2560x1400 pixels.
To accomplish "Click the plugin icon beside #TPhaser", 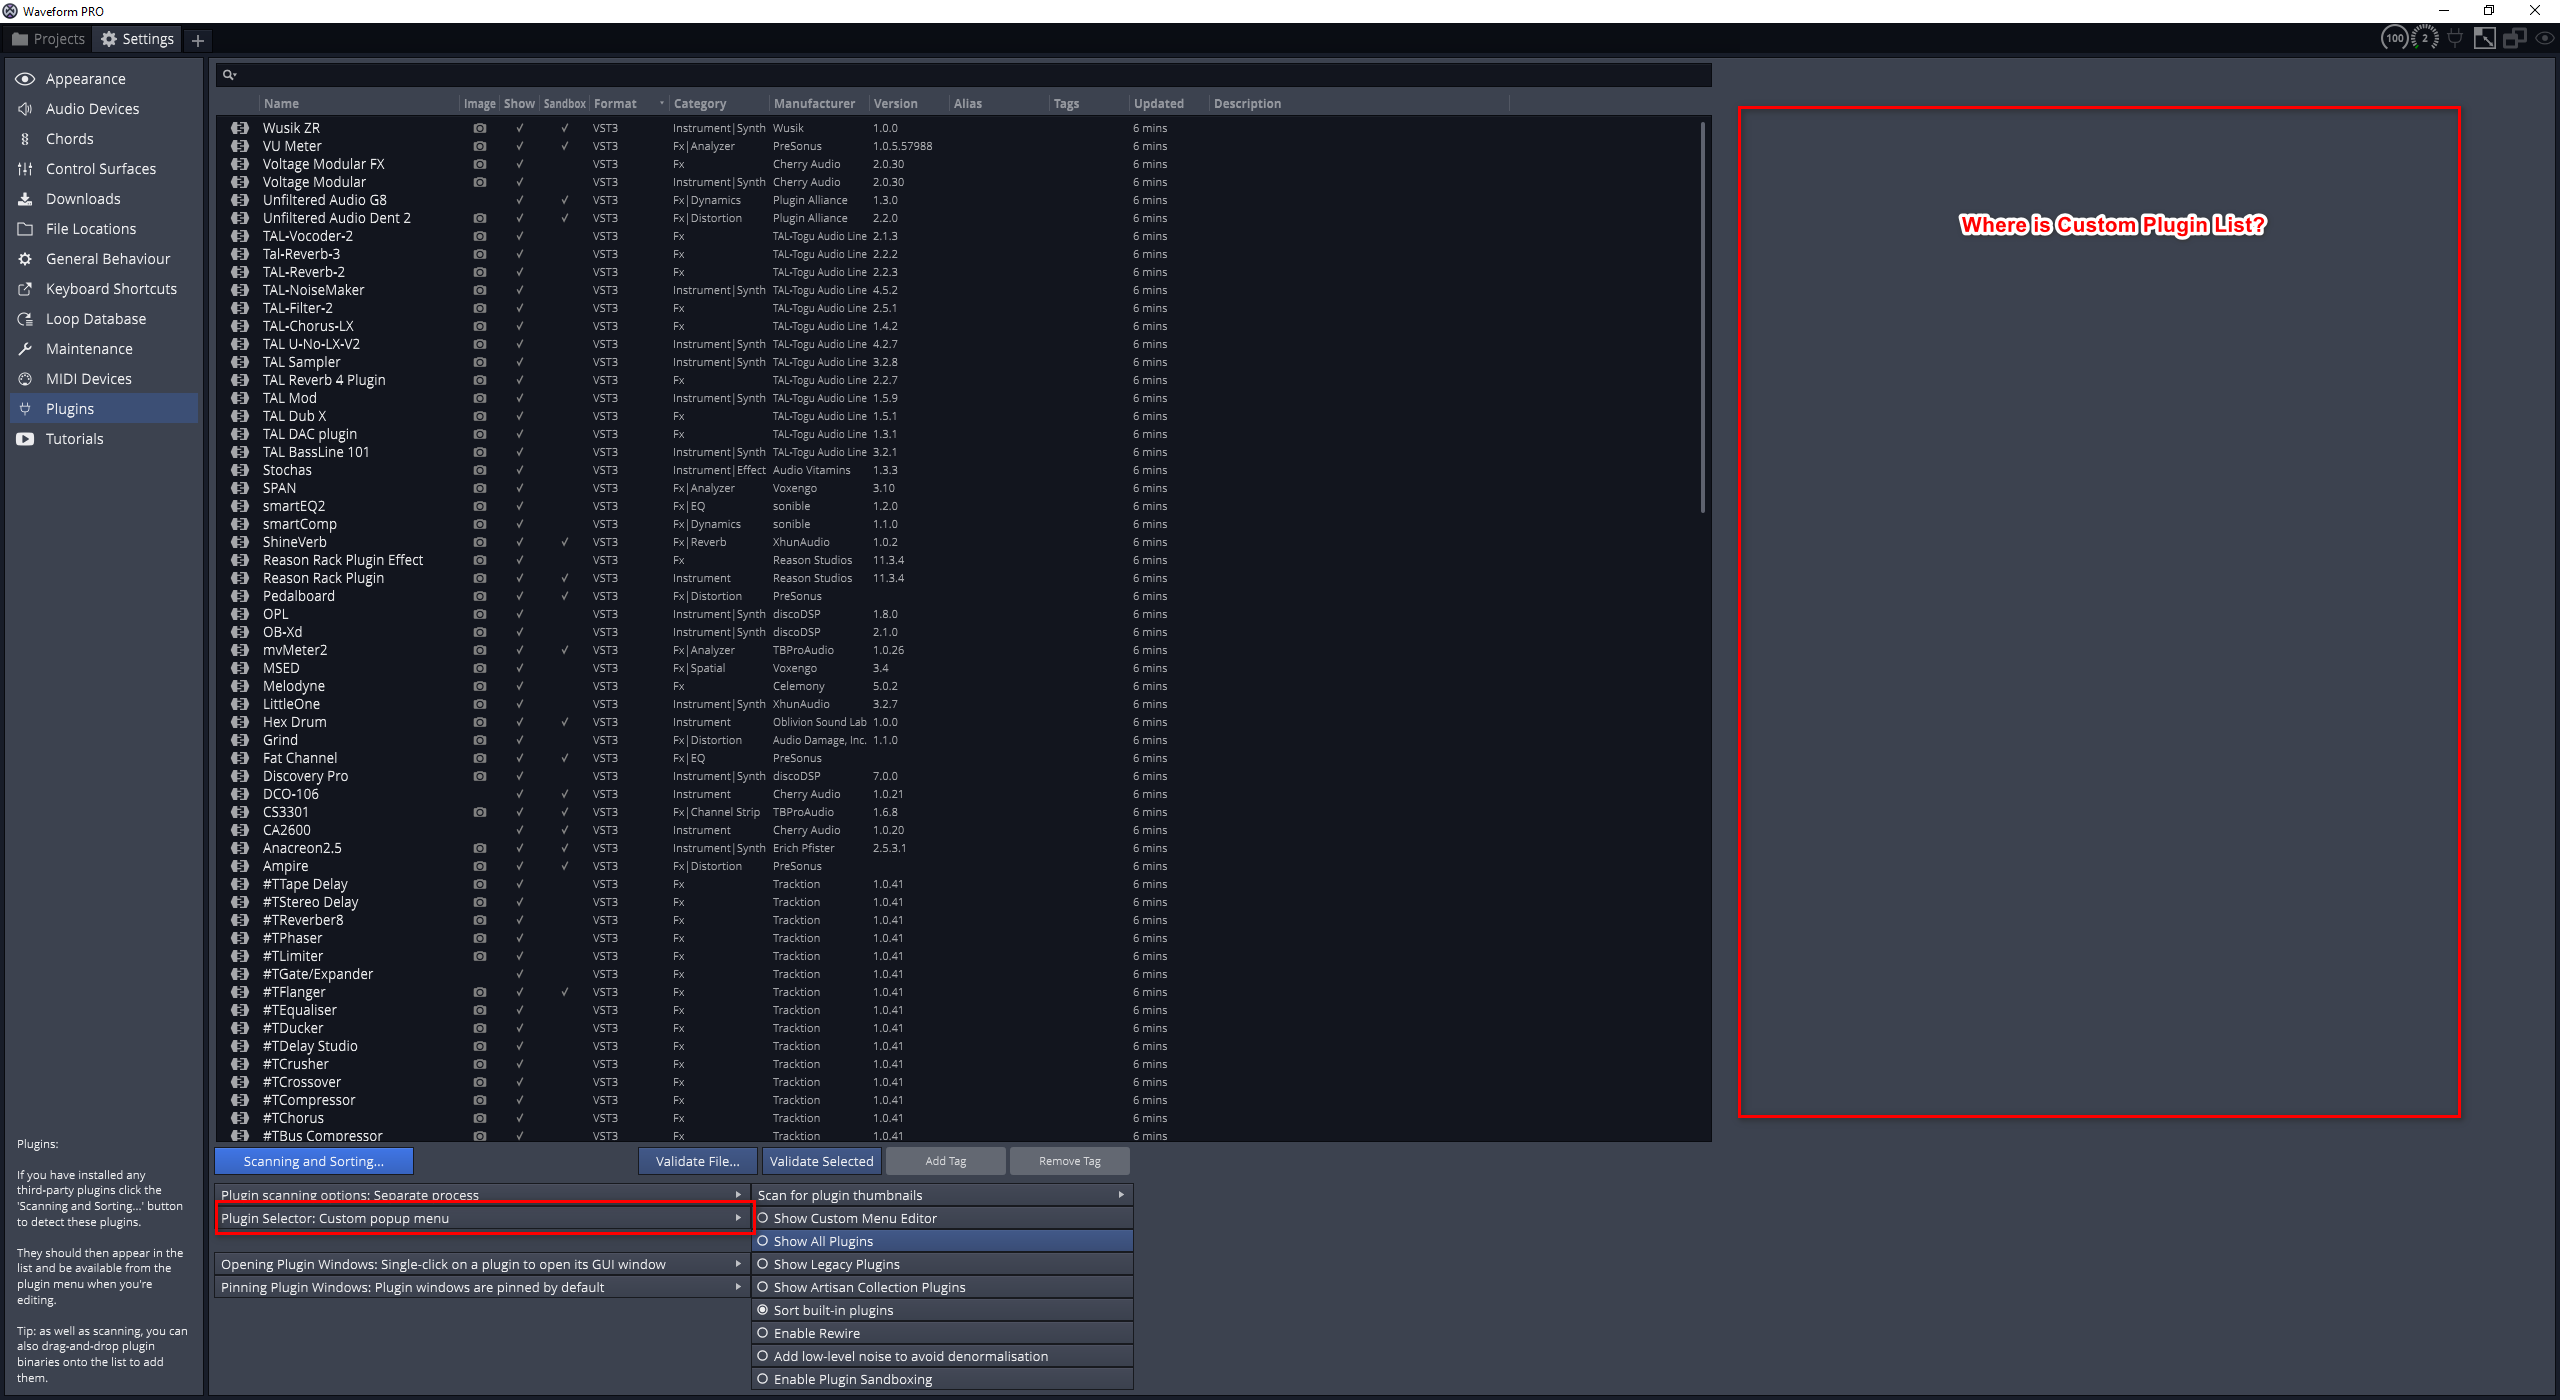I will coord(240,938).
